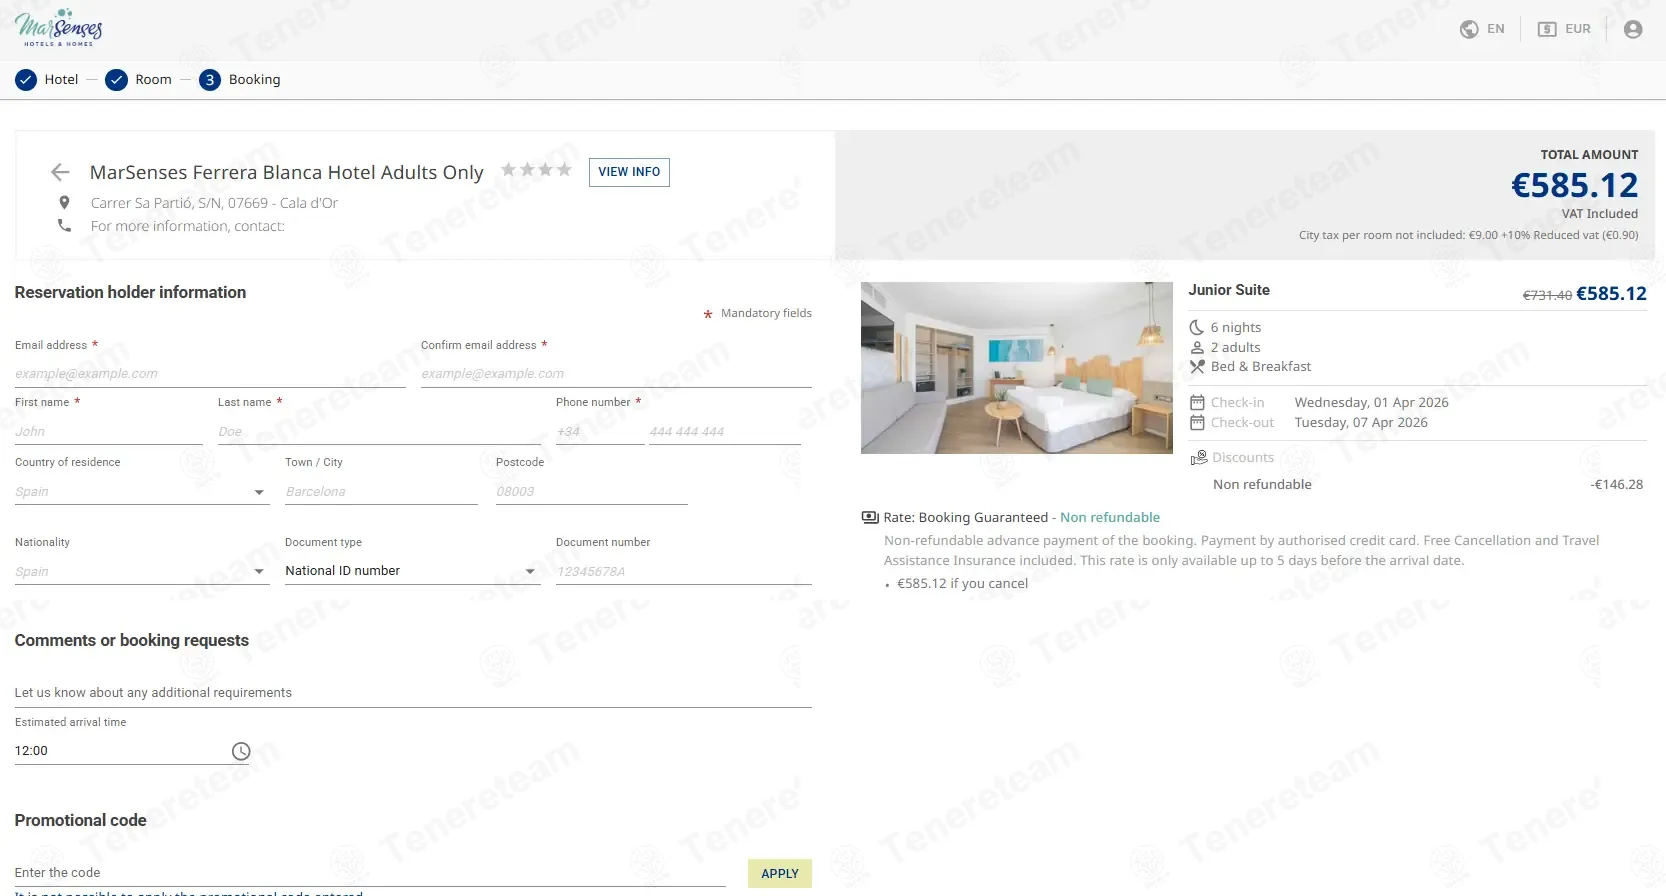Focus the Town / City field
This screenshot has height=896, width=1666.
point(381,492)
